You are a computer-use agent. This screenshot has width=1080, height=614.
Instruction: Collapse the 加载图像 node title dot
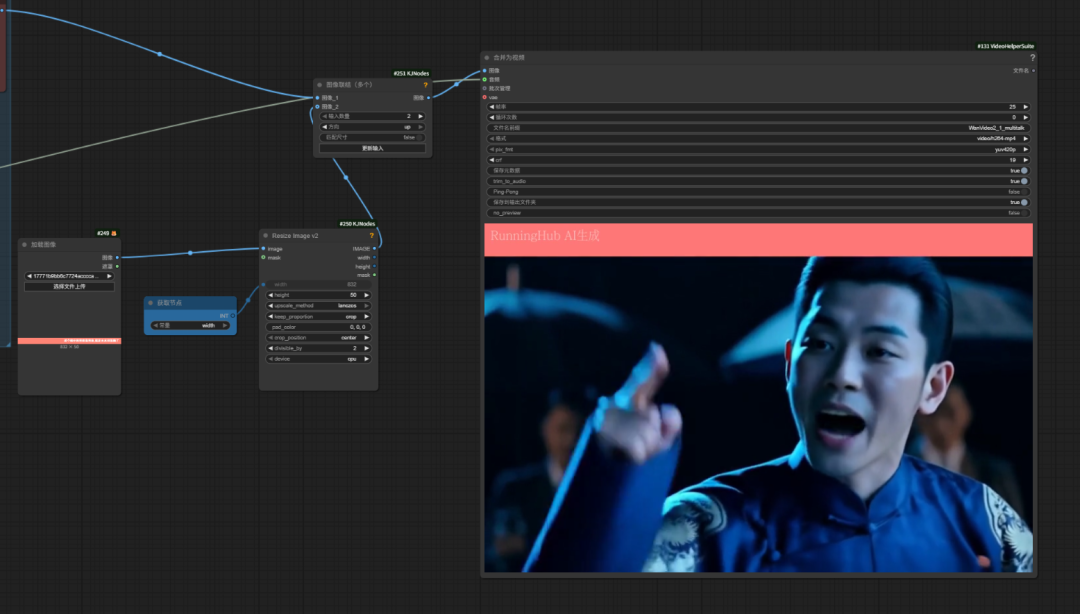tap(24, 245)
